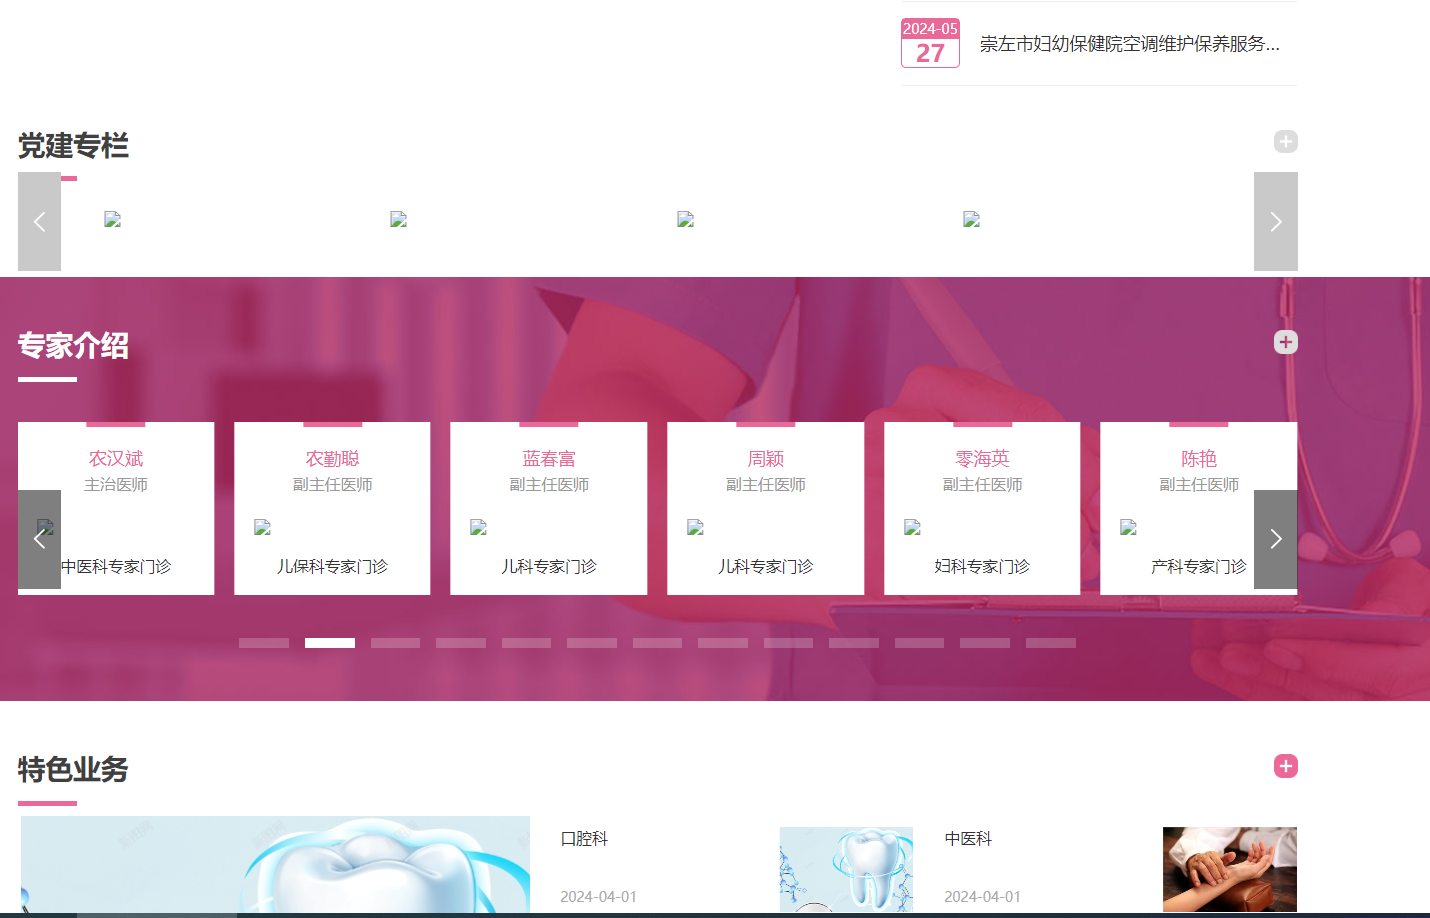
Task: Click date 2024-04-01 under 中医科
Action: (x=982, y=897)
